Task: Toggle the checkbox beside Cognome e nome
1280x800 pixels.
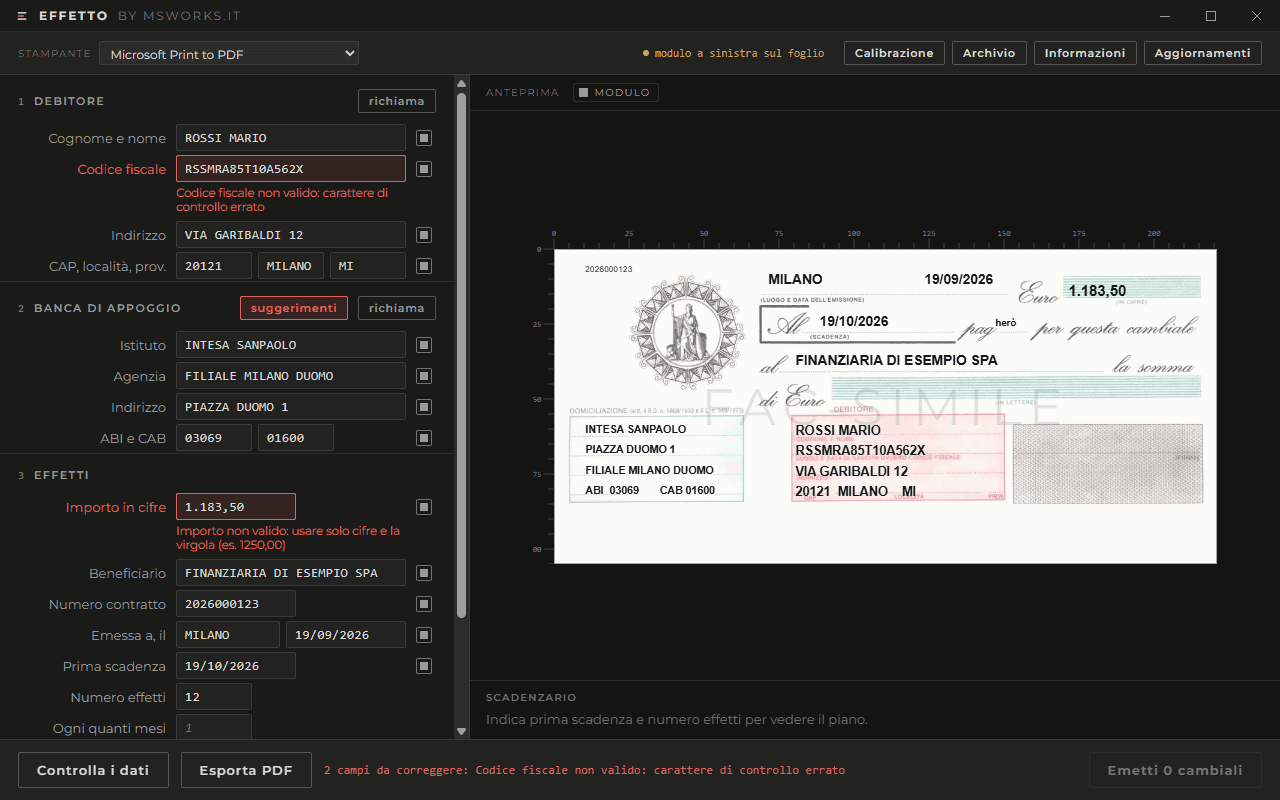Action: click(424, 138)
